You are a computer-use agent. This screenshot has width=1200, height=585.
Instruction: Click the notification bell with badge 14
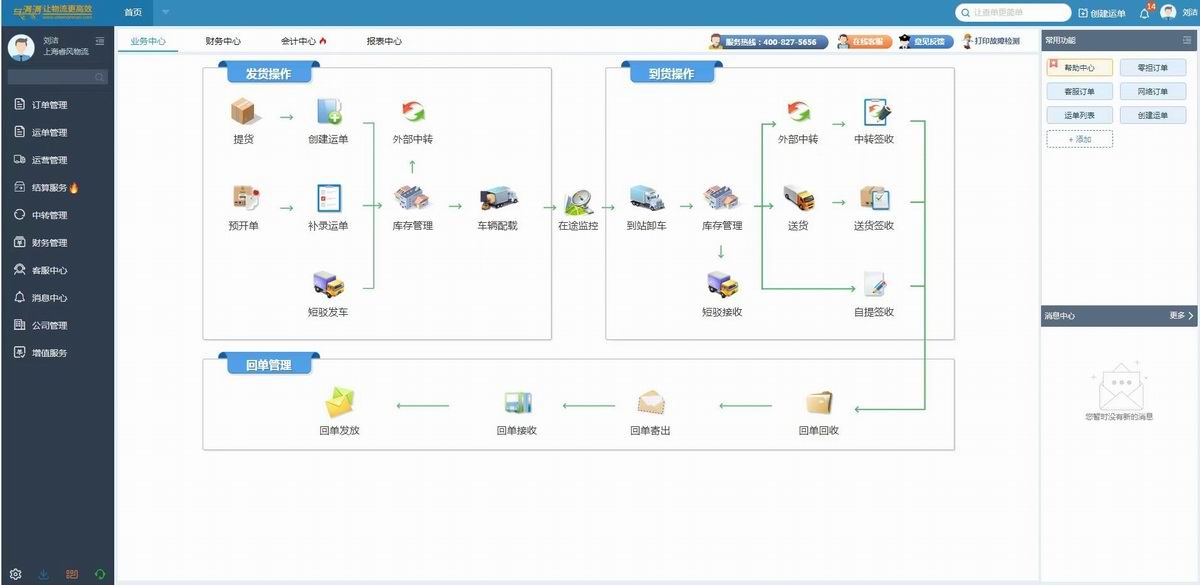click(1144, 13)
